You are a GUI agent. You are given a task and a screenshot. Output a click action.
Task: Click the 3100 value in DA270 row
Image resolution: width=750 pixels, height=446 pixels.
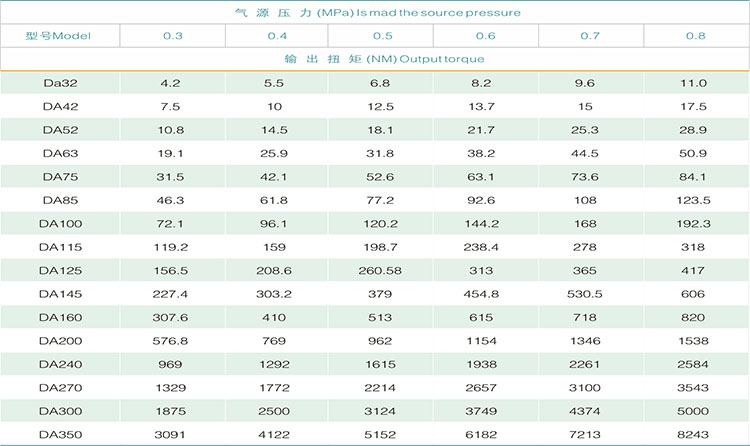[x=590, y=387]
